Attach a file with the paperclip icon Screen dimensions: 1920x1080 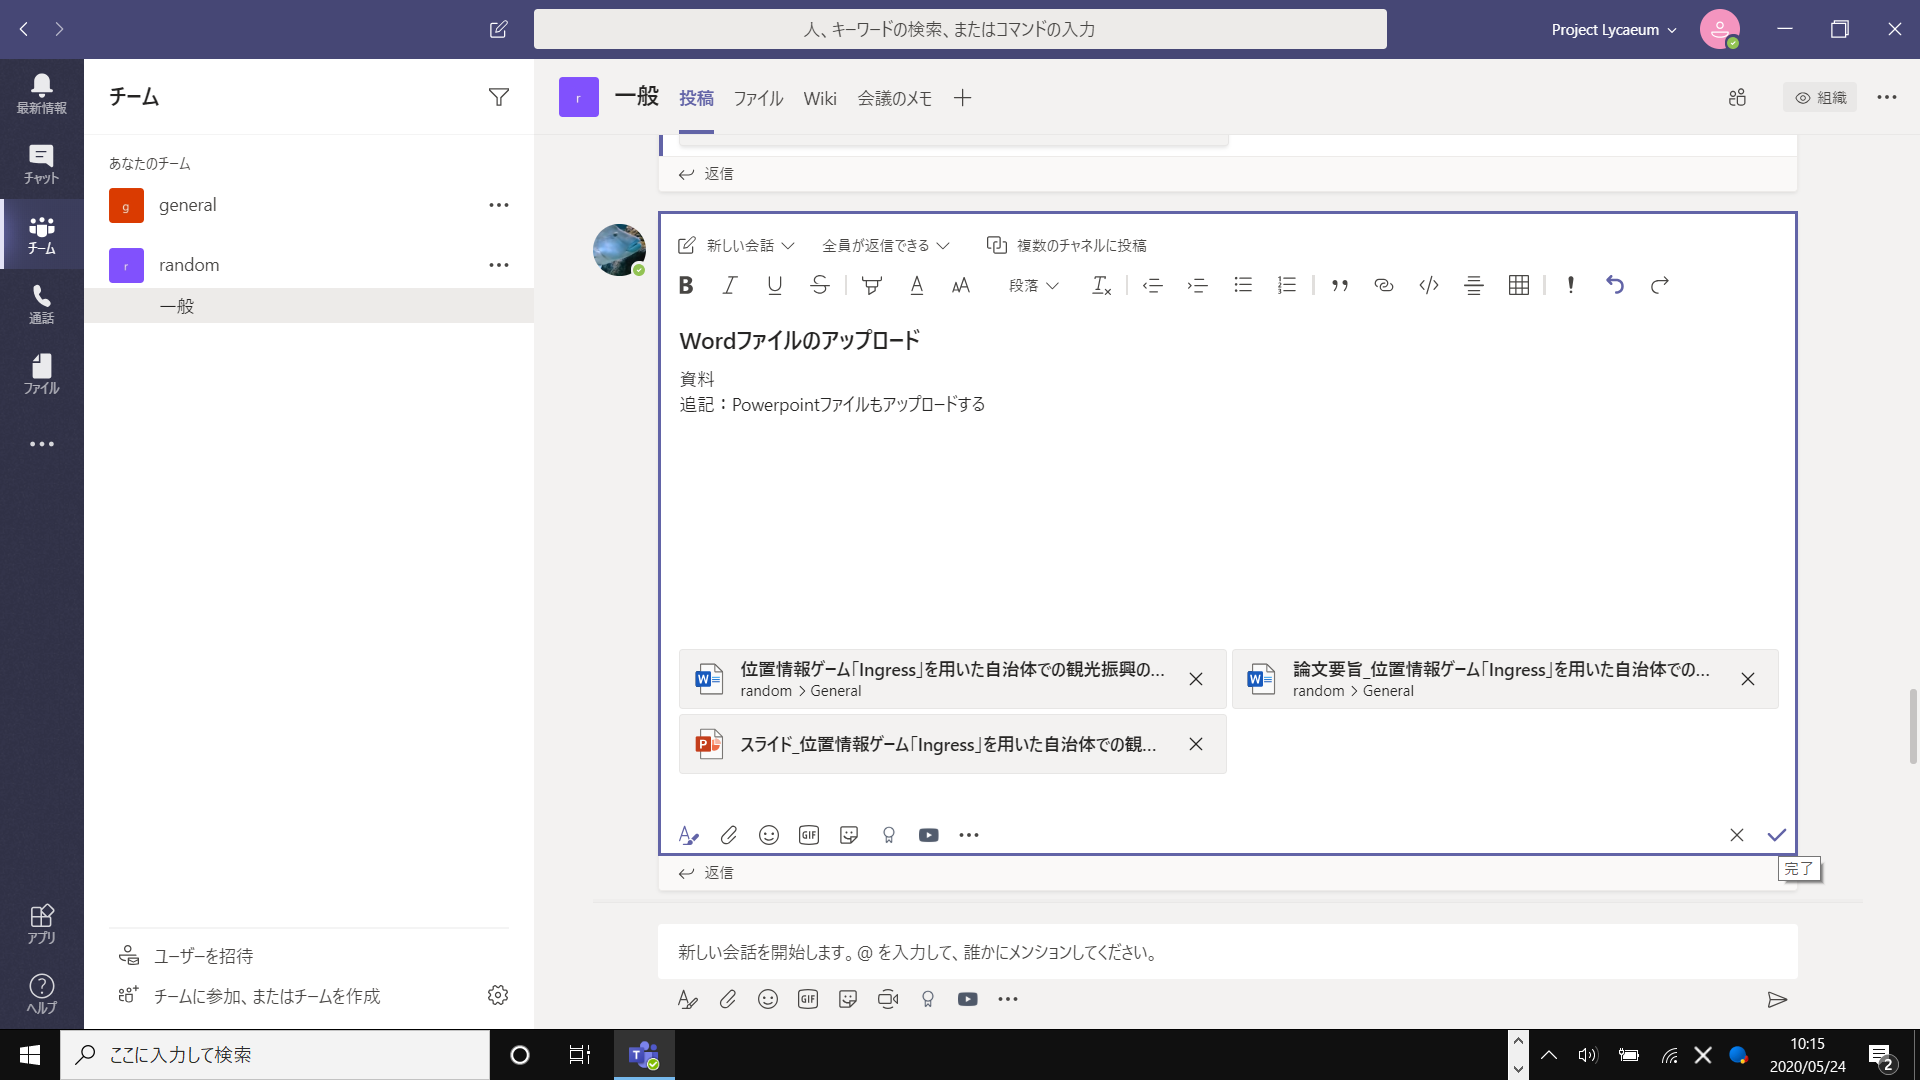tap(728, 834)
